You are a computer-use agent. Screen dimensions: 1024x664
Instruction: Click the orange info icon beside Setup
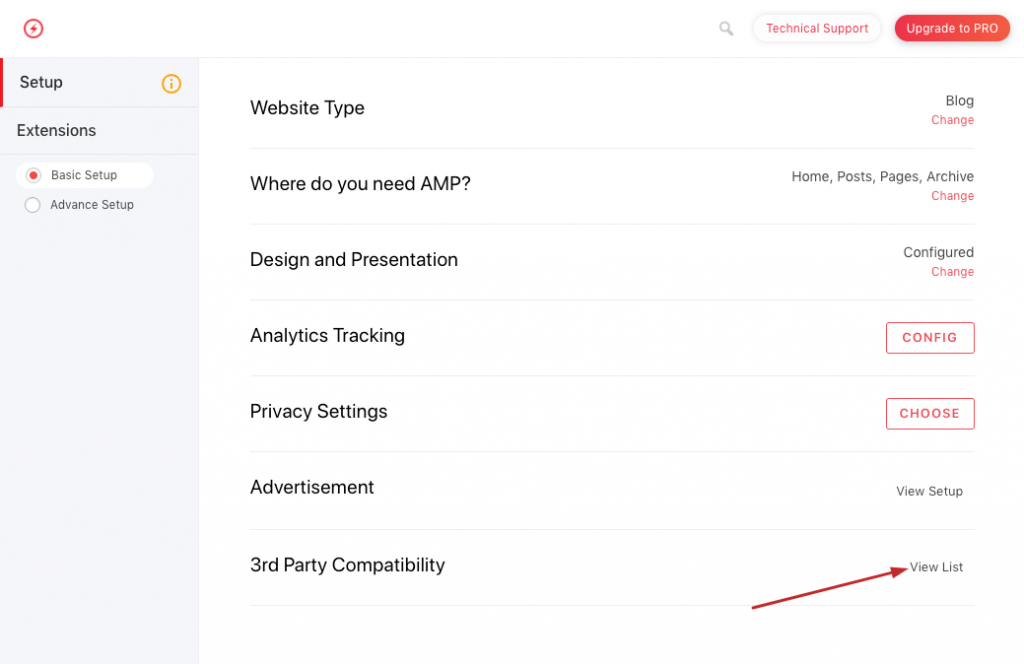(x=171, y=84)
